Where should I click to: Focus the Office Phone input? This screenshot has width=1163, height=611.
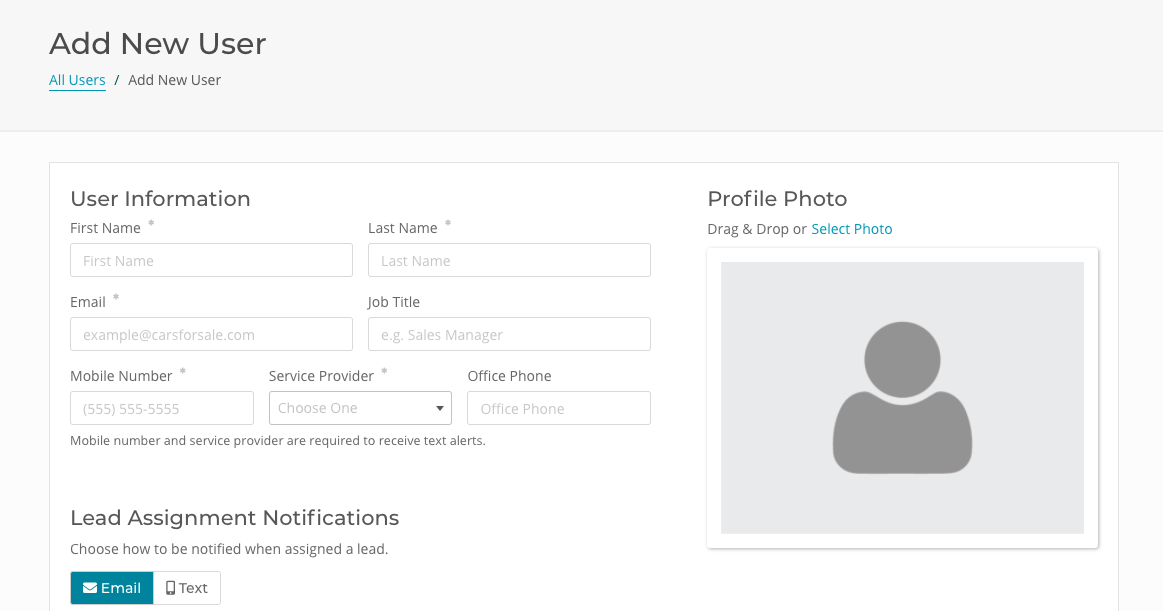click(558, 408)
